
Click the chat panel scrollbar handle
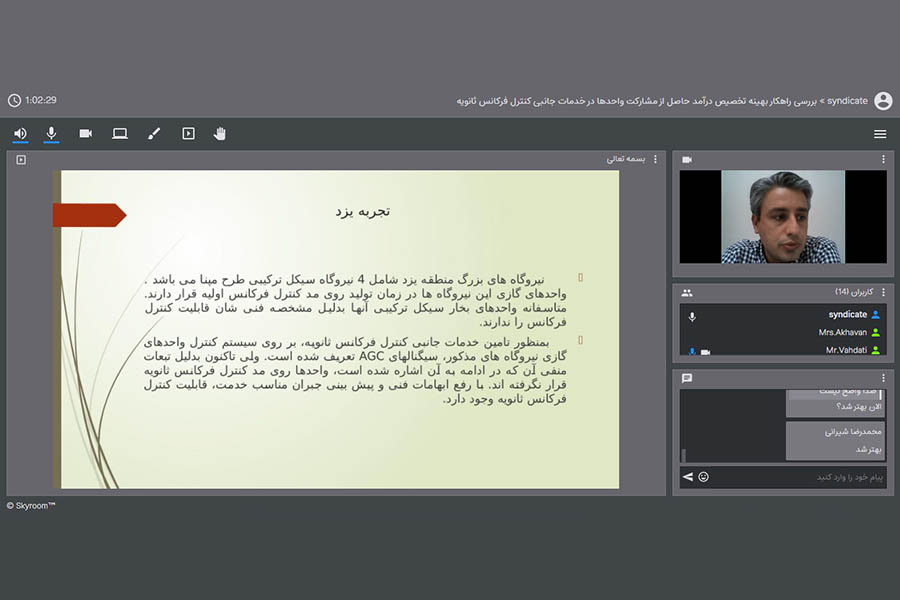(683, 455)
